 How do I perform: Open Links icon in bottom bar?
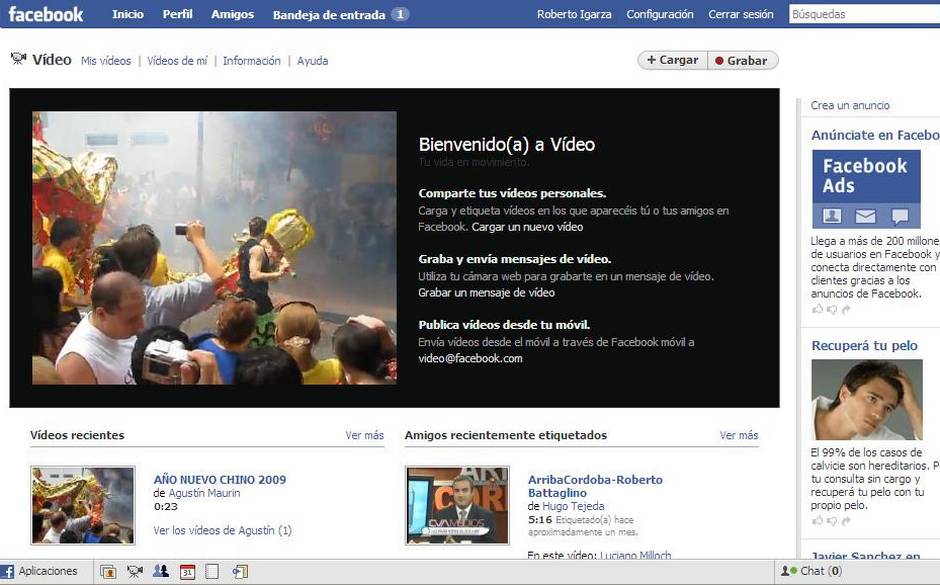tap(240, 571)
